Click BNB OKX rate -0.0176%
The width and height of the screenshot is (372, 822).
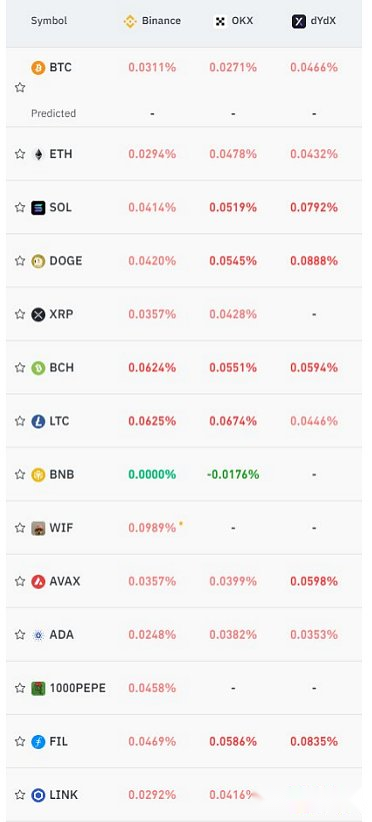click(x=233, y=474)
